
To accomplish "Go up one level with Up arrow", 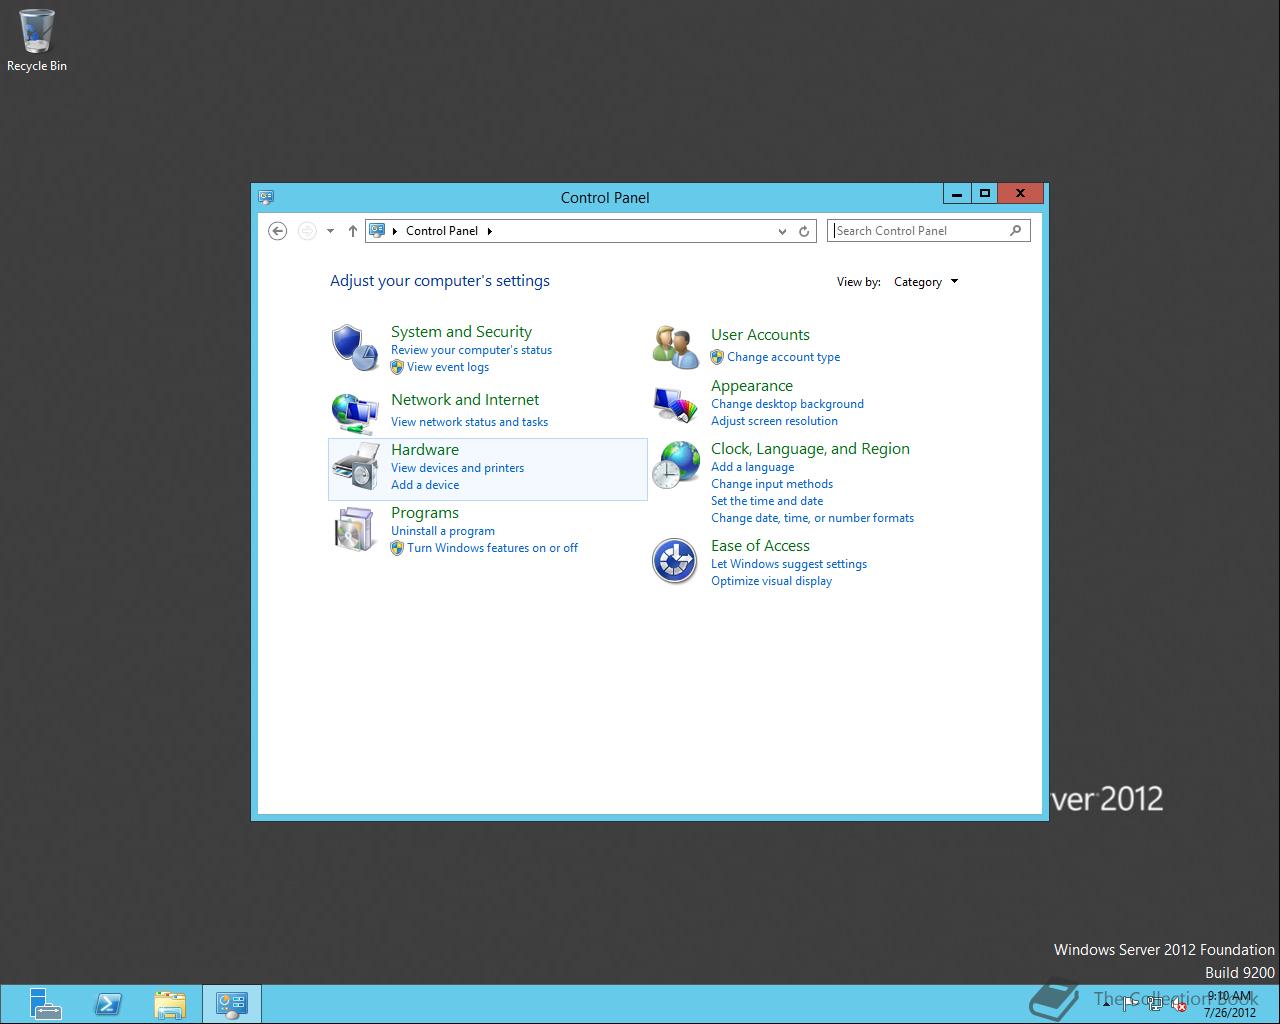I will coord(352,231).
